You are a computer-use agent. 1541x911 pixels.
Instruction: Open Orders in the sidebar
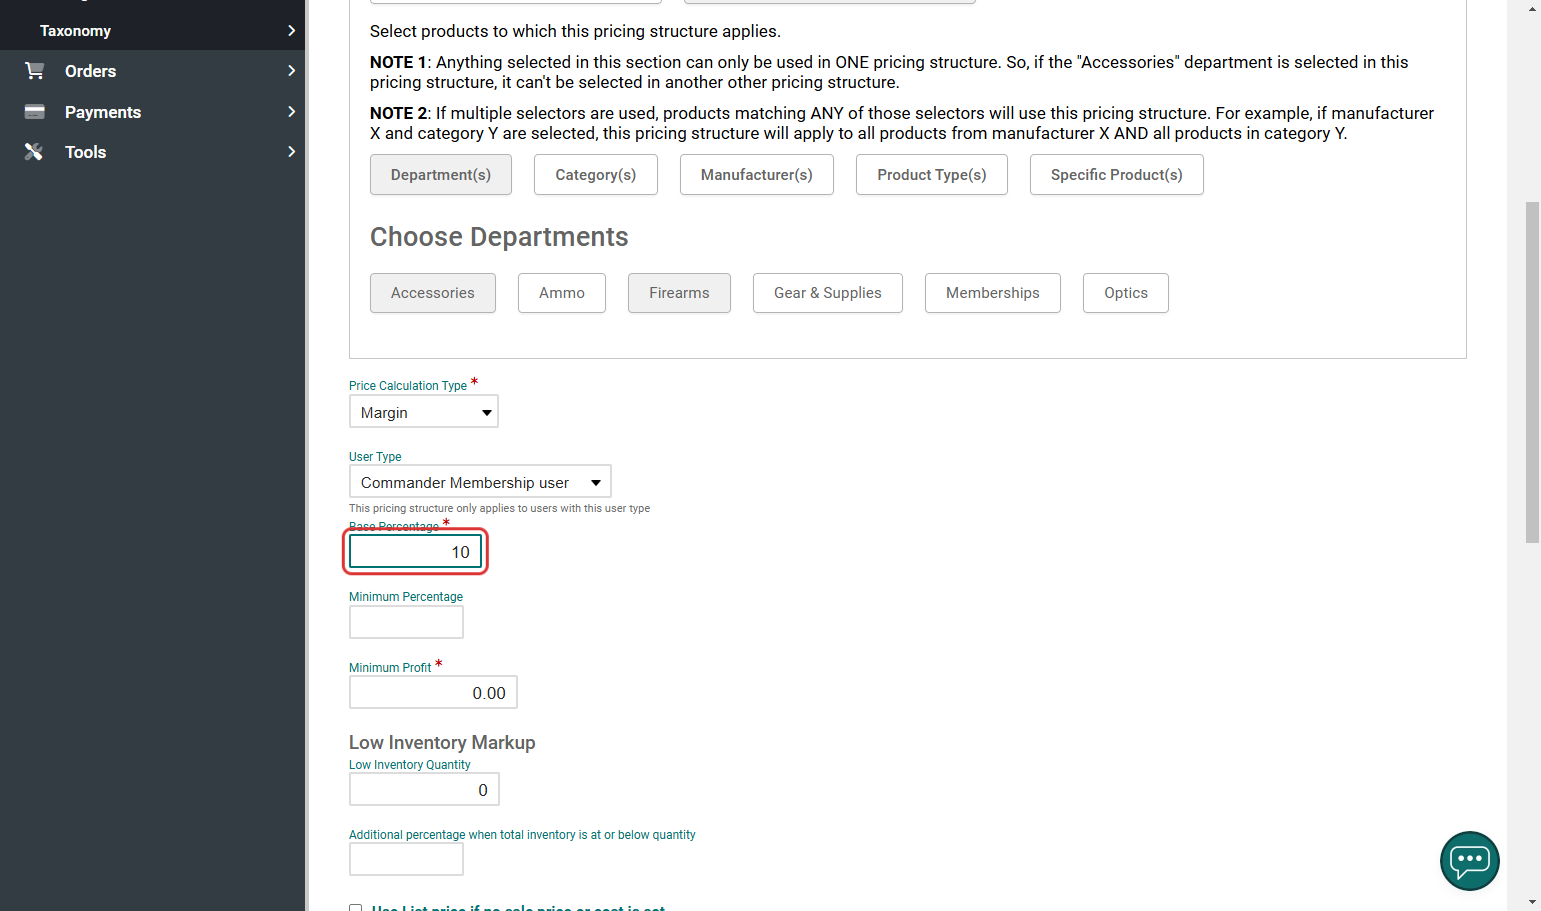coord(90,71)
